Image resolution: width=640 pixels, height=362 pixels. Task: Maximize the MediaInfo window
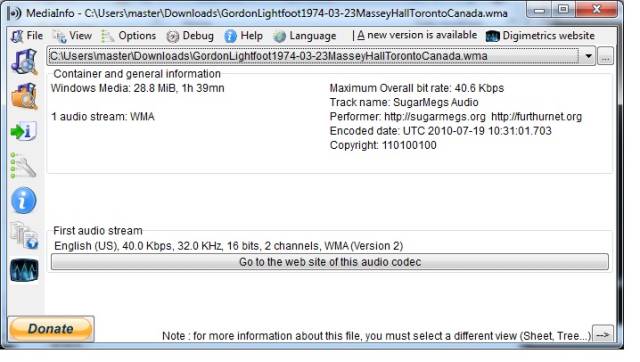pyautogui.click(x=563, y=10)
